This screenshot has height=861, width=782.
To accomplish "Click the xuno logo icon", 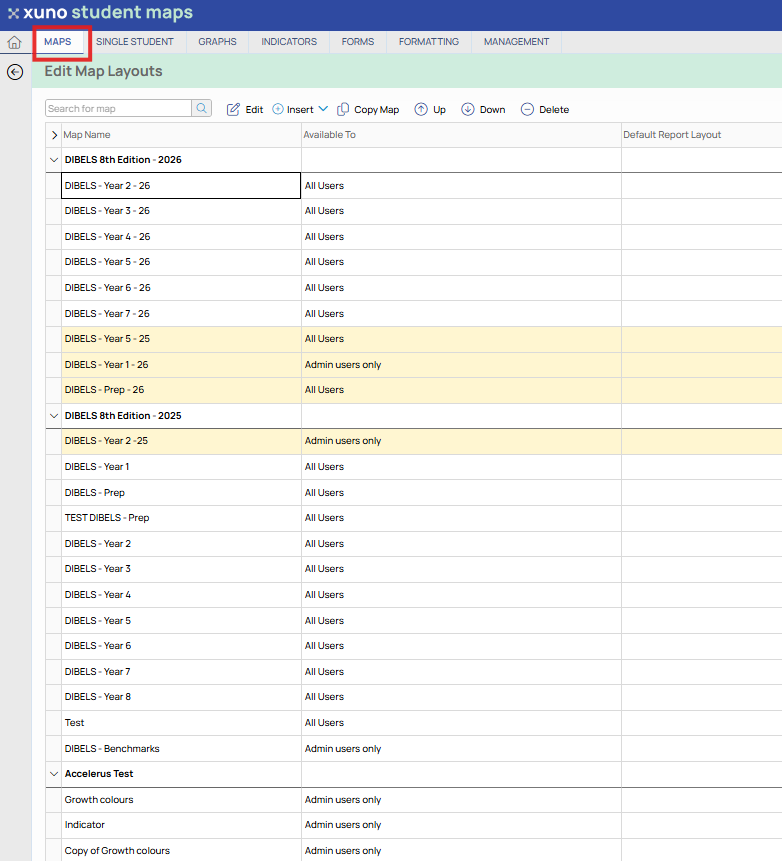I will (13, 13).
